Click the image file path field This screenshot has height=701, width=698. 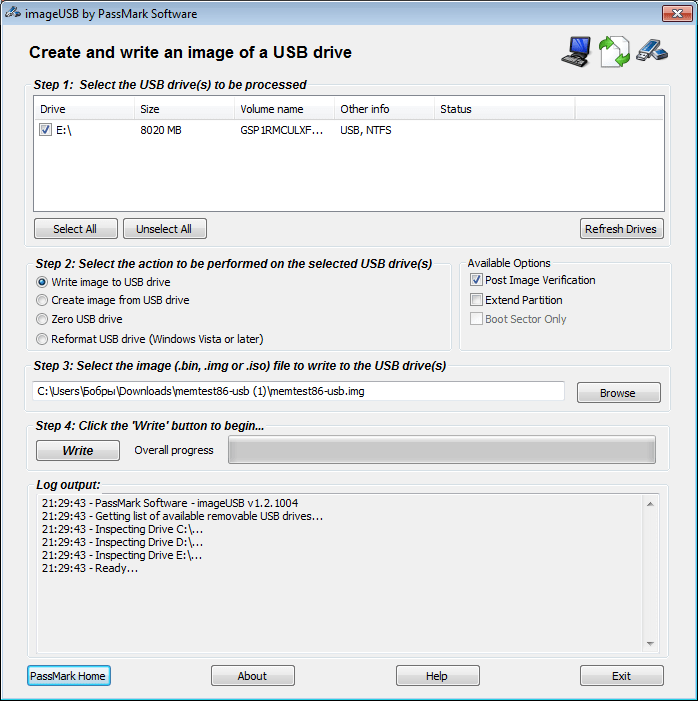[298, 391]
